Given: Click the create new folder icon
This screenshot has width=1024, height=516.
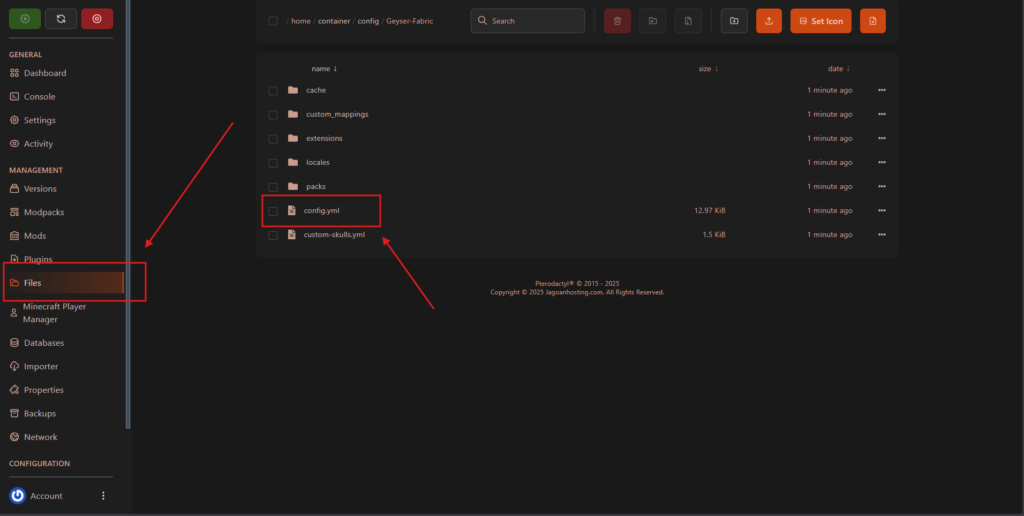Looking at the screenshot, I should coord(733,21).
